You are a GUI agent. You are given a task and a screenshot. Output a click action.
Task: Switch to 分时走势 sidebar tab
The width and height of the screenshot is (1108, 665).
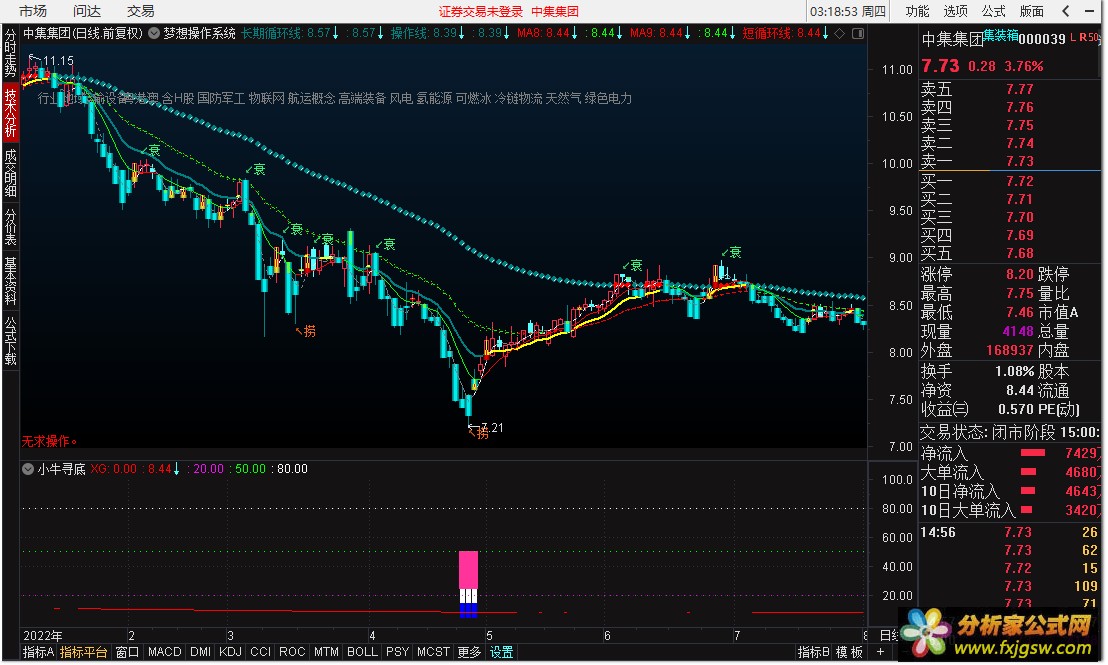click(11, 54)
